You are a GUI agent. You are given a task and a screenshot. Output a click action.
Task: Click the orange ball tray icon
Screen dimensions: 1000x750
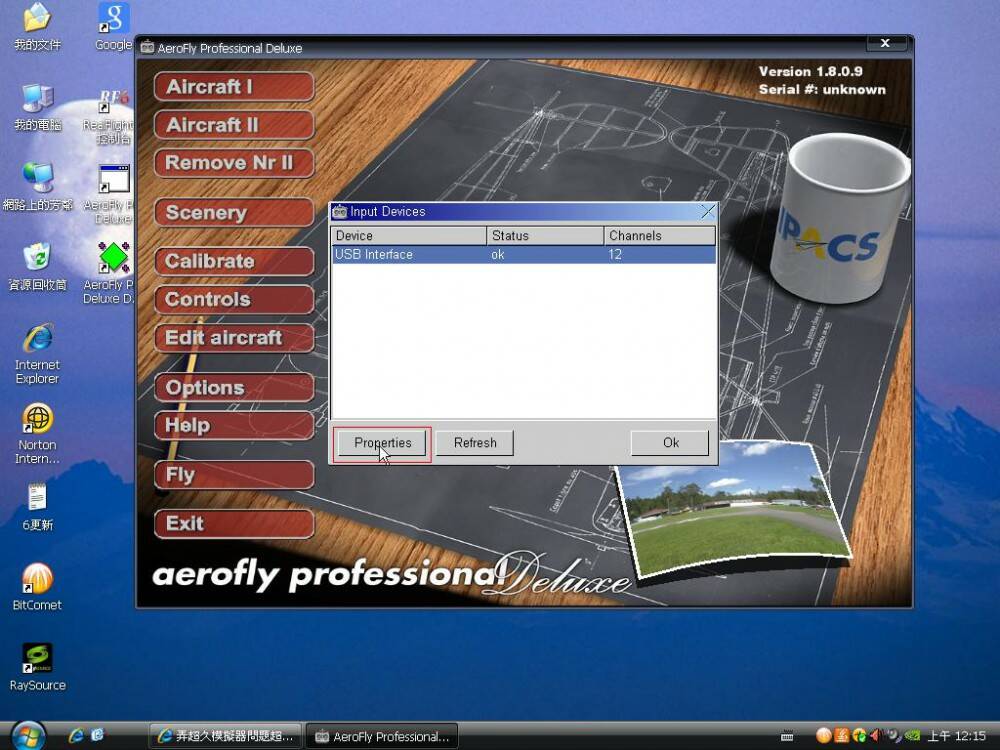824,736
